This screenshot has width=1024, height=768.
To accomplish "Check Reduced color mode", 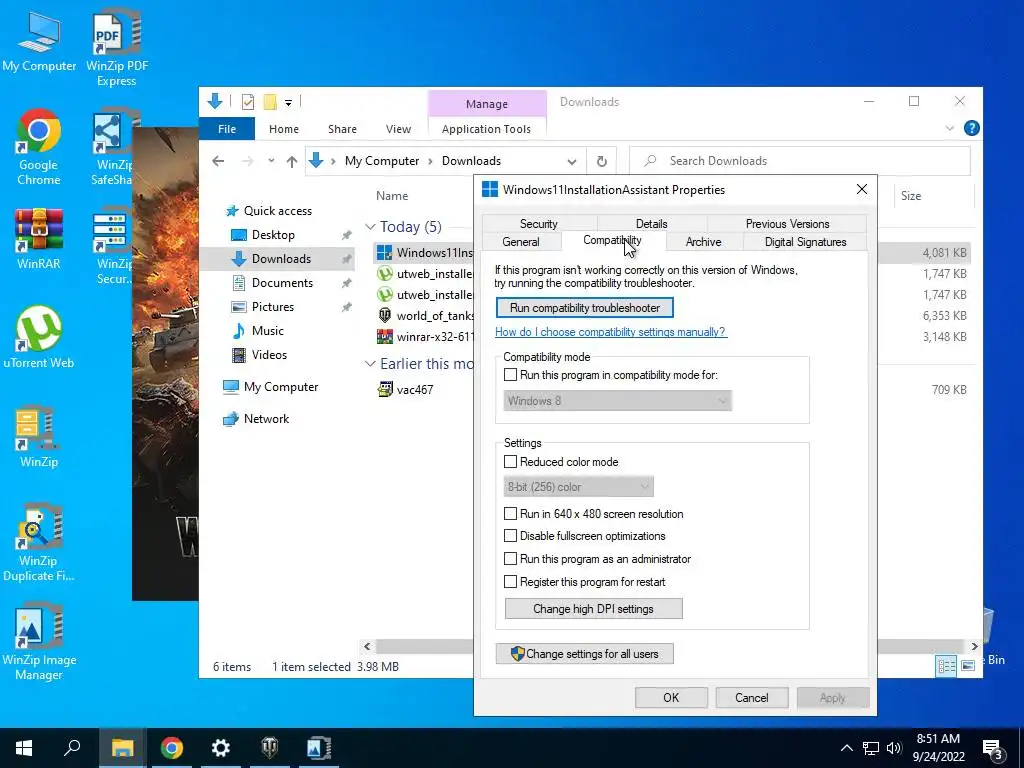I will (x=511, y=462).
